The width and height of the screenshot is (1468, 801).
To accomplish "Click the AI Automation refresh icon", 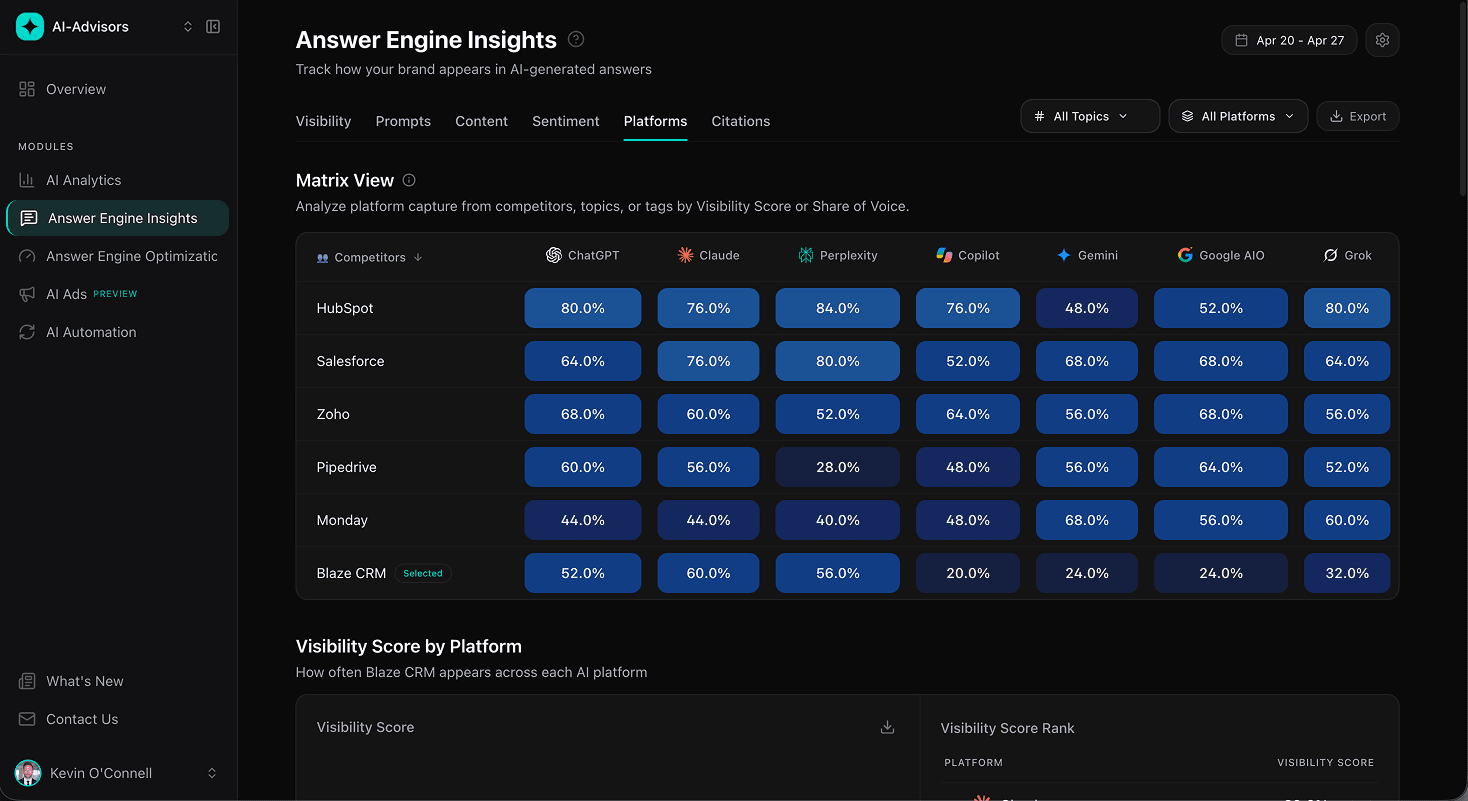I will [x=27, y=332].
